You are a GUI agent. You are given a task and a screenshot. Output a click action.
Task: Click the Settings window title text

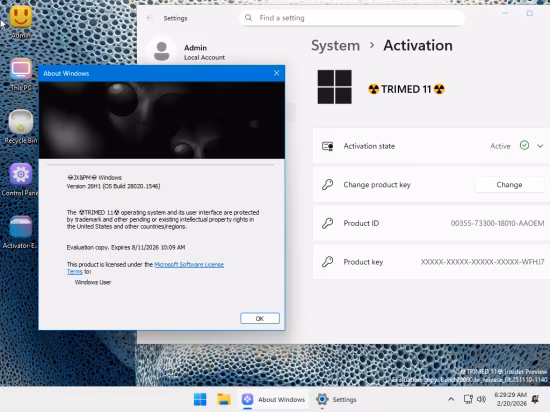175,18
